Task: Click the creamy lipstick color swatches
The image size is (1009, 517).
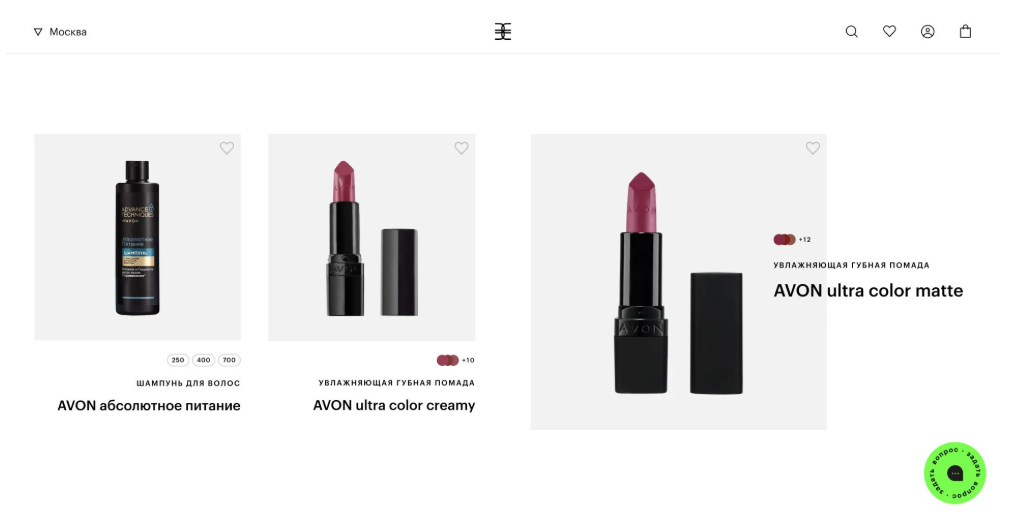Action: [448, 360]
